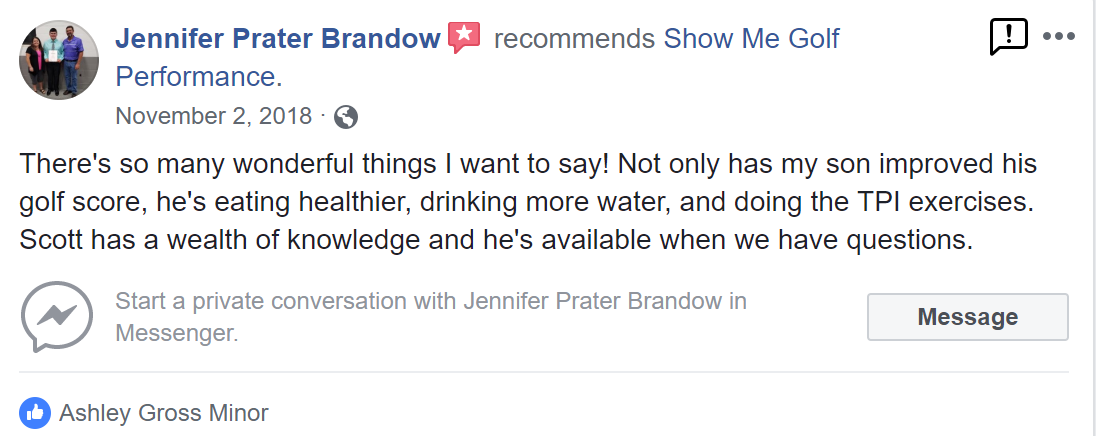Open Jennifer Prater Brandow's profile picture
The height and width of the screenshot is (436, 1096).
pos(59,59)
